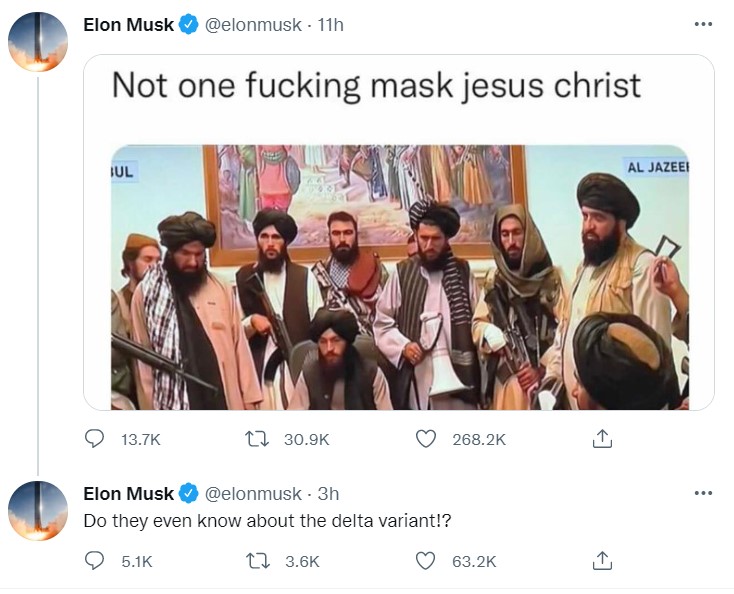Share the first tweet with the meme image
This screenshot has height=594, width=734.
tap(602, 438)
